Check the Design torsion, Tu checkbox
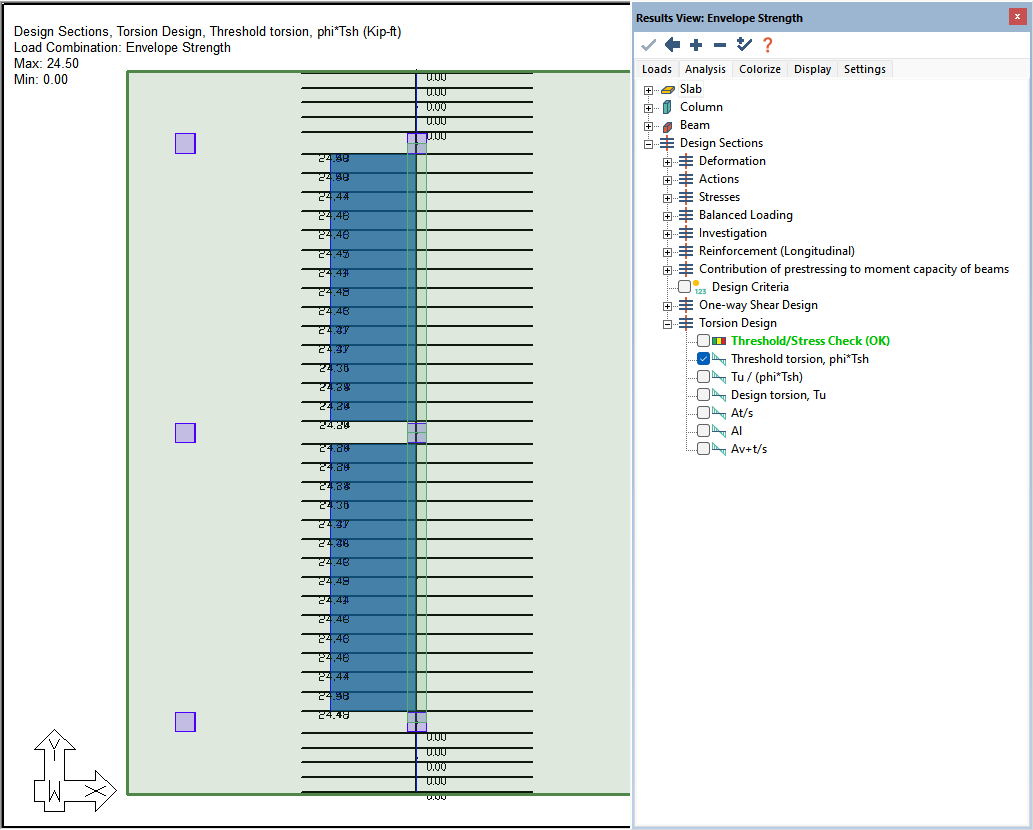This screenshot has width=1033, height=830. pos(704,395)
